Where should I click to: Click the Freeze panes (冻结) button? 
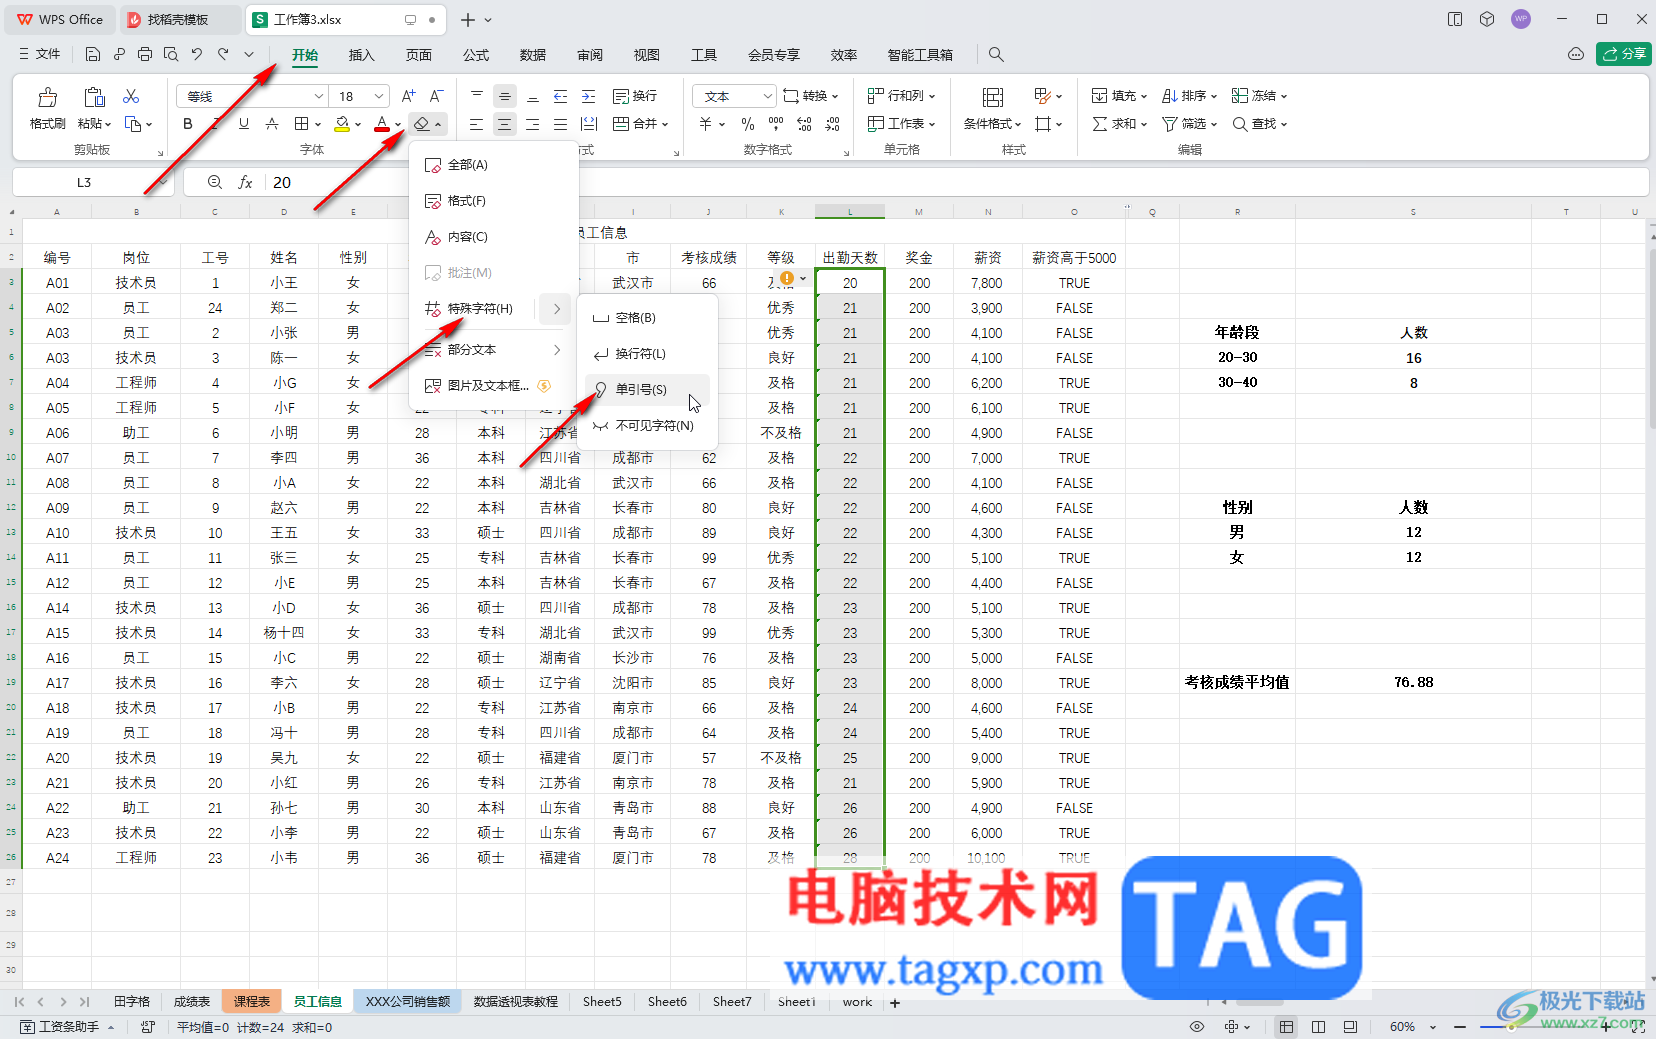(1259, 96)
